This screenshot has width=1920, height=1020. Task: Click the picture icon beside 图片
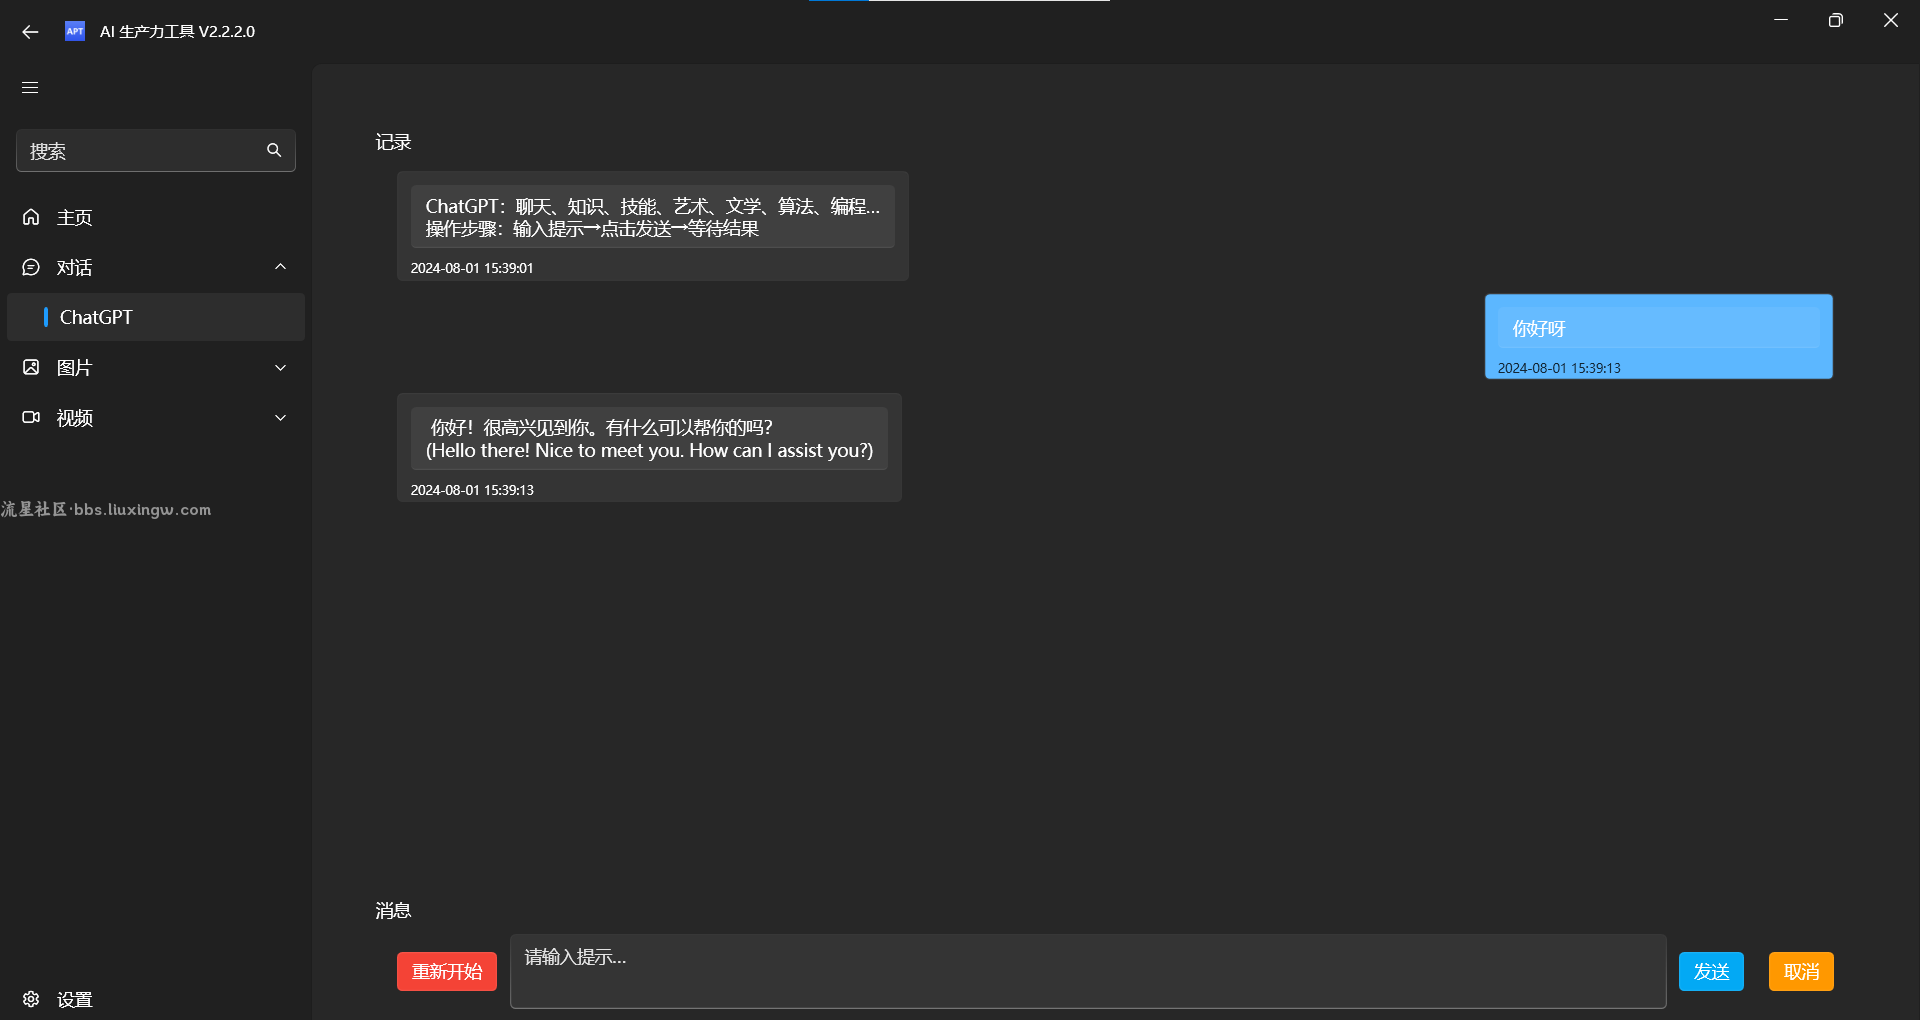click(31, 367)
